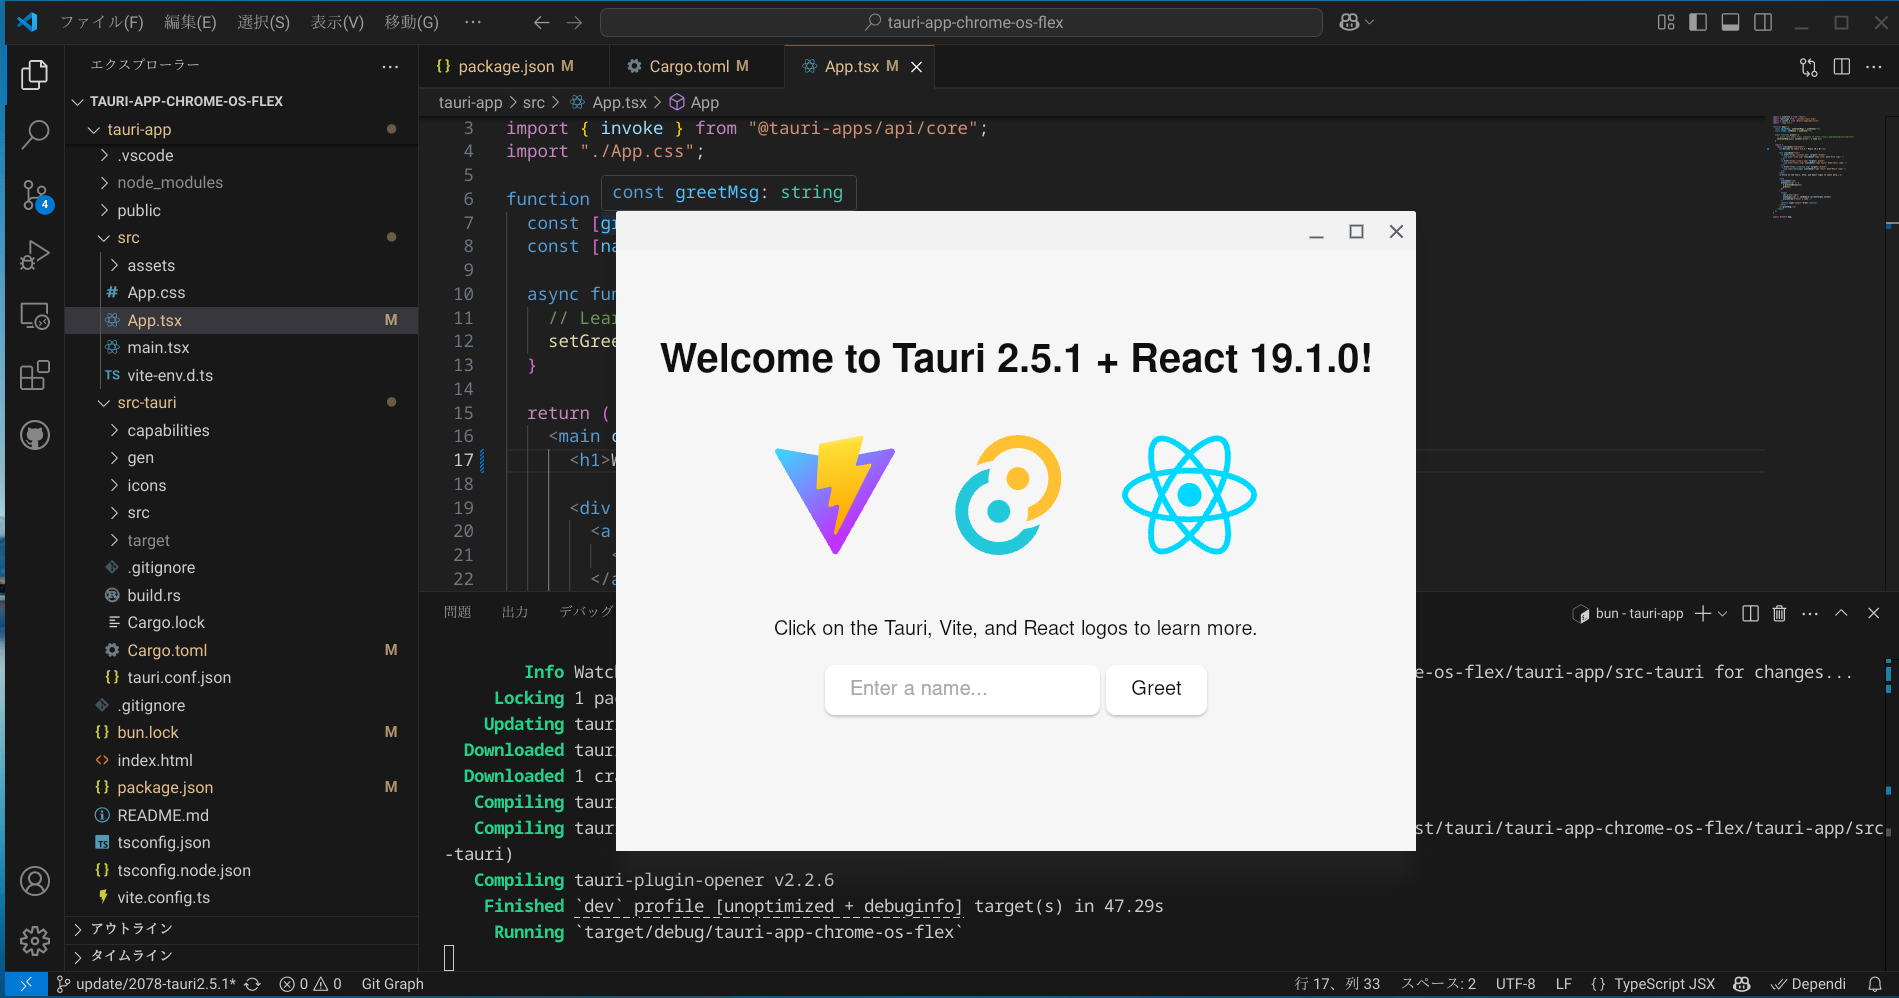Open Git Graph from the status bar

391,984
